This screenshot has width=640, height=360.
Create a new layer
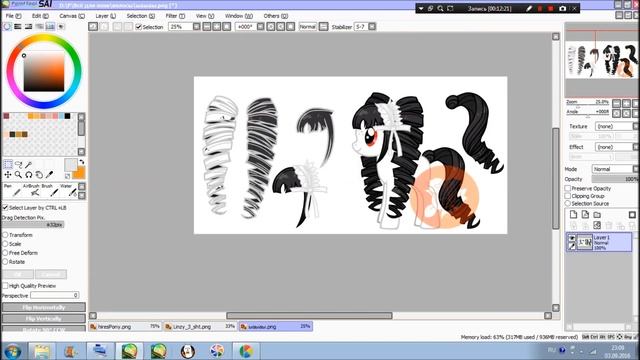(x=573, y=215)
